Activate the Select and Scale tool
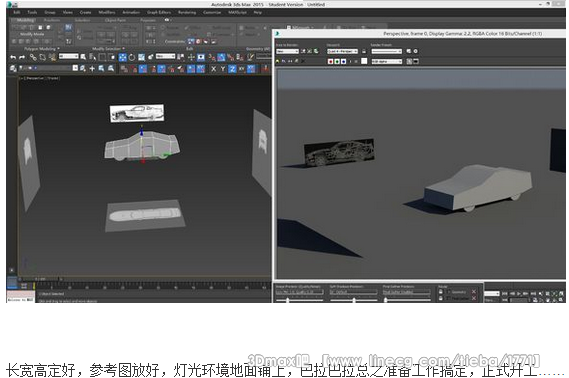The width and height of the screenshot is (569, 378). click(142, 57)
